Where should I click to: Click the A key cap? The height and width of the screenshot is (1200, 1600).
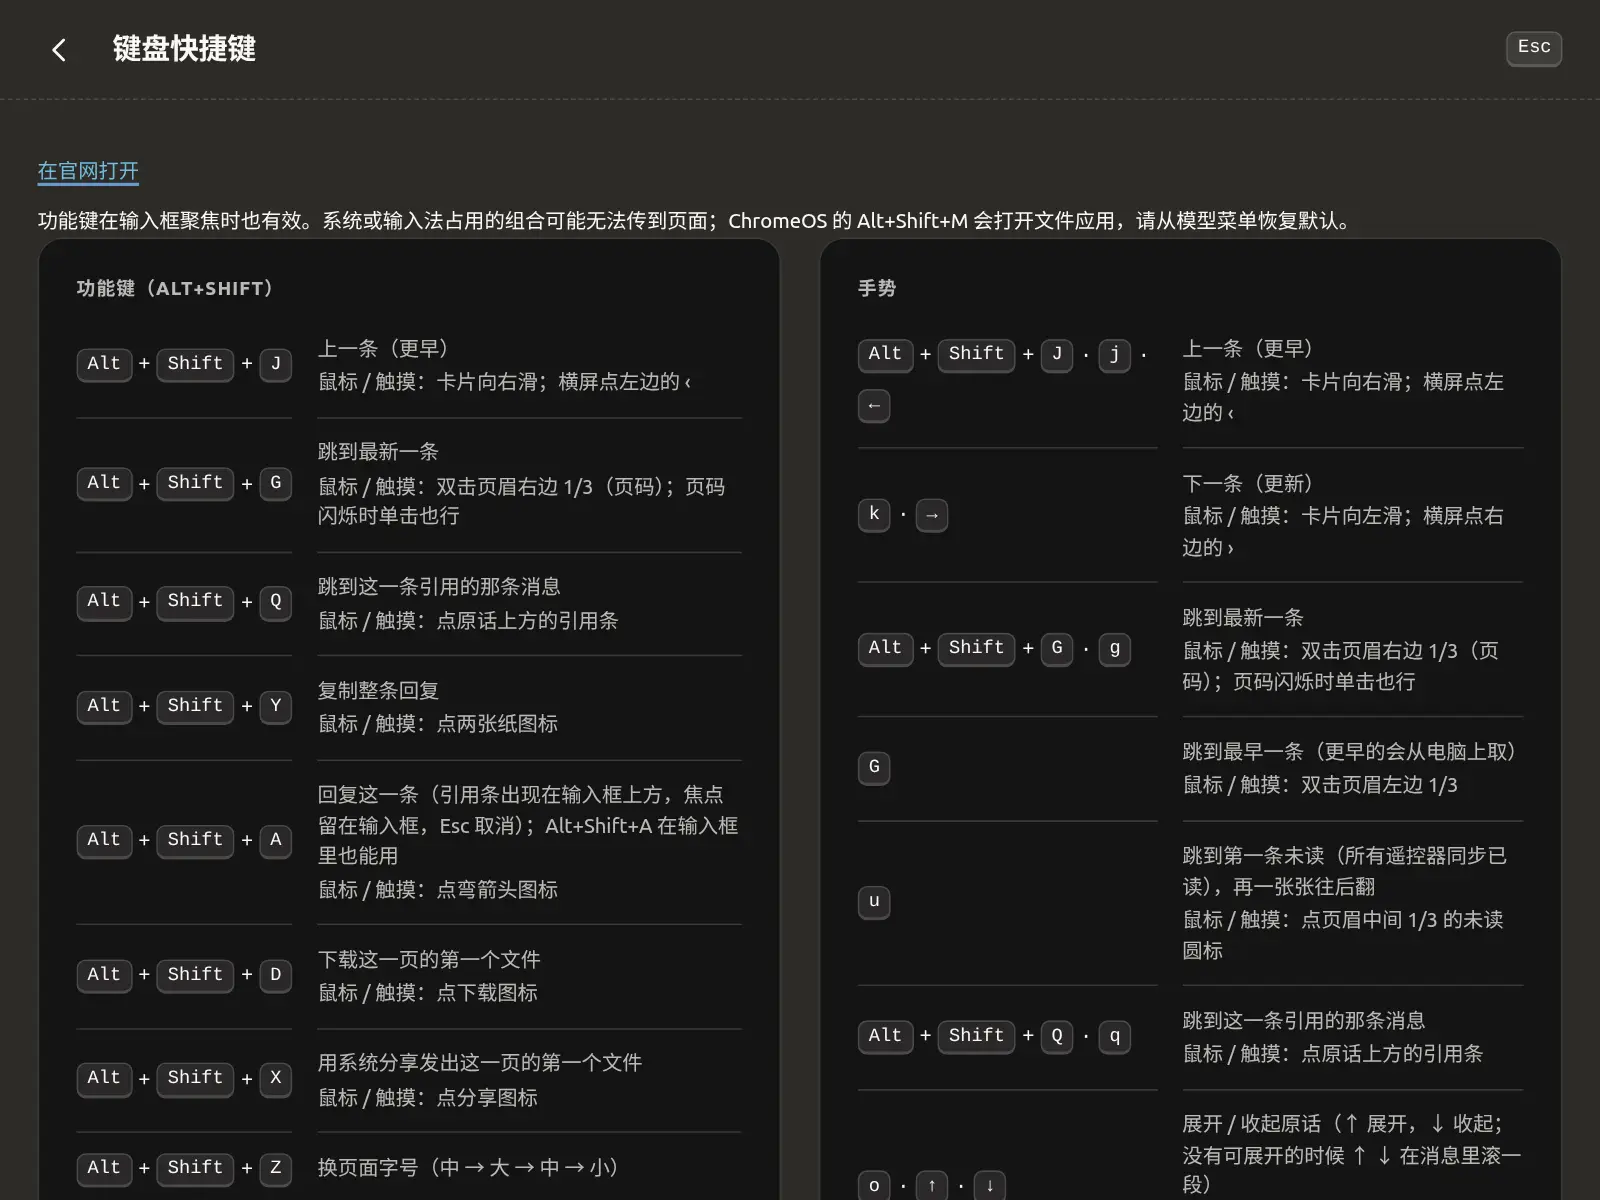point(276,840)
